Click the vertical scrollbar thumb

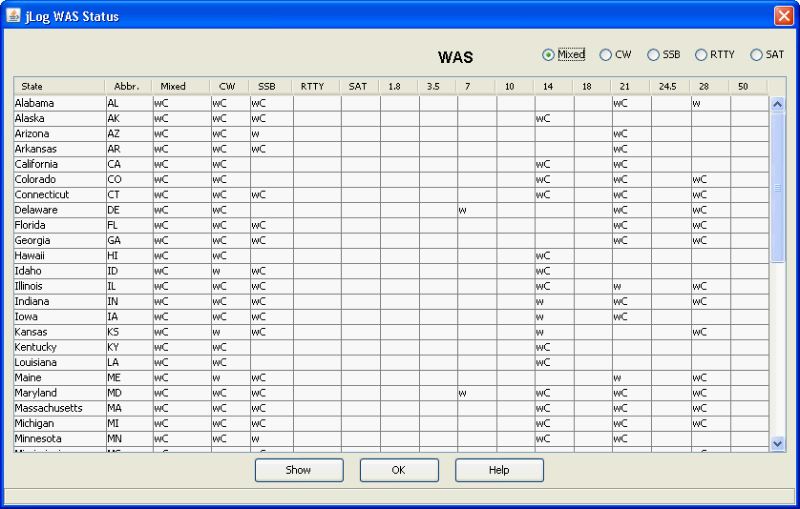tap(778, 185)
